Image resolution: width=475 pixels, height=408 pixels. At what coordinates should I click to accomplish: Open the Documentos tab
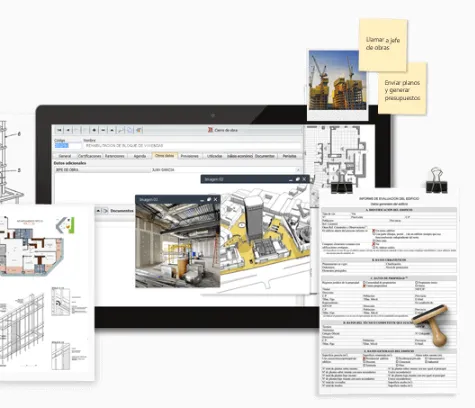pyautogui.click(x=265, y=156)
